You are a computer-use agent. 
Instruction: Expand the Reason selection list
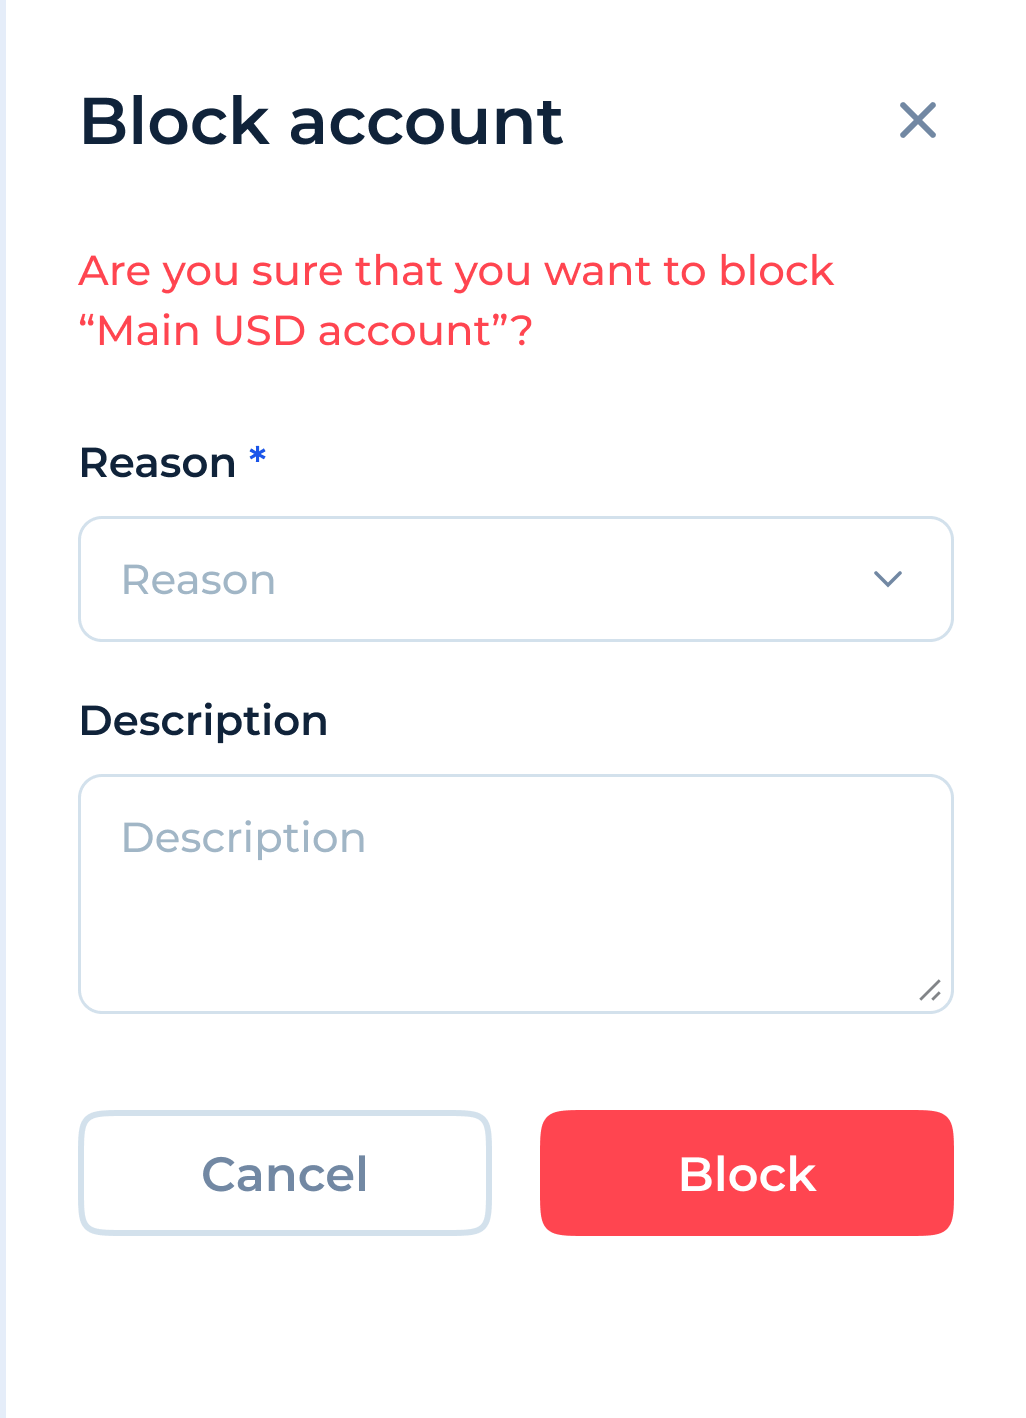(516, 578)
